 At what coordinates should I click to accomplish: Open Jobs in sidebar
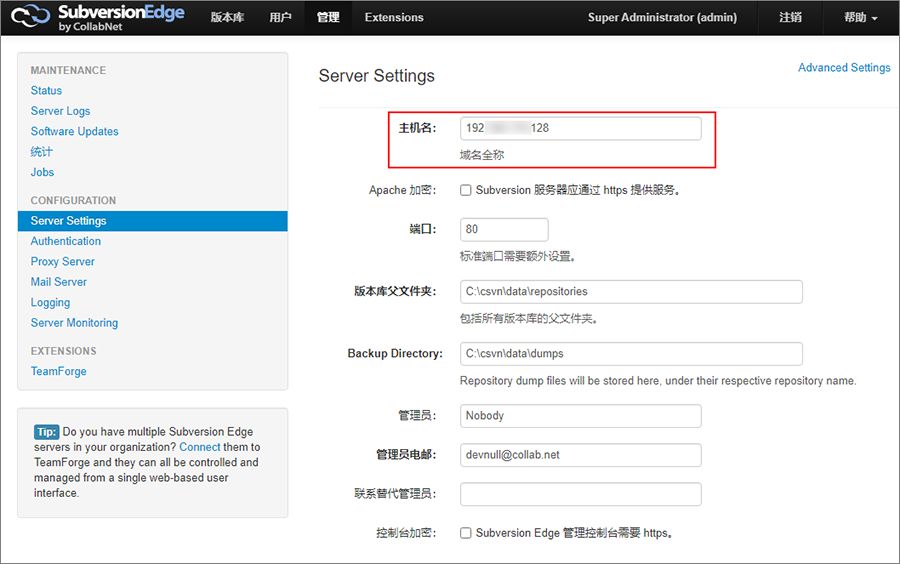tap(42, 172)
